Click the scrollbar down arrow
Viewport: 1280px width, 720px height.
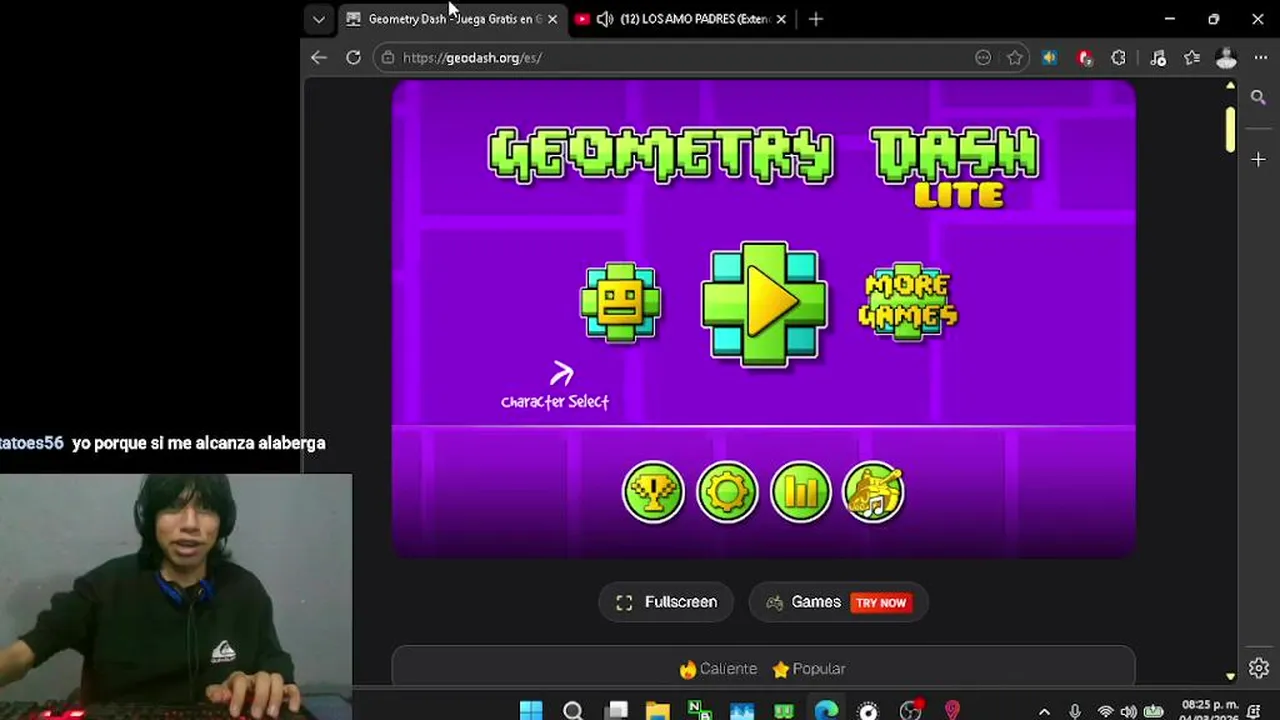[1230, 677]
